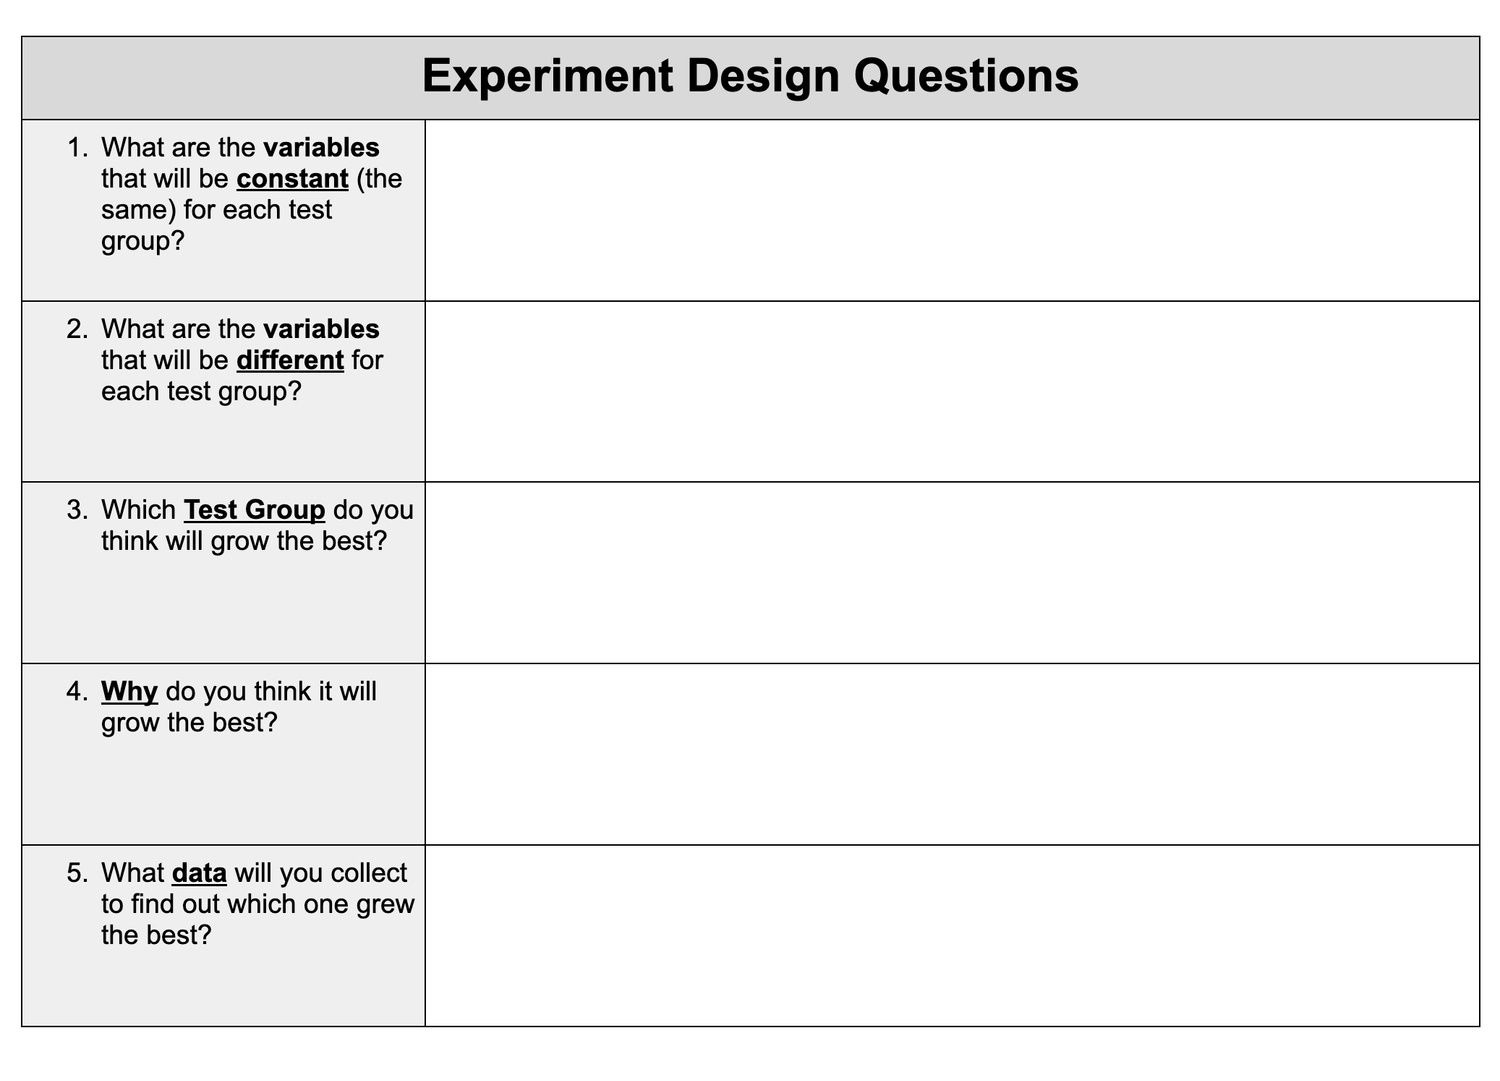Click the text 'each test group?' in question 2
Image resolution: width=1500 pixels, height=1081 pixels.
coord(201,392)
